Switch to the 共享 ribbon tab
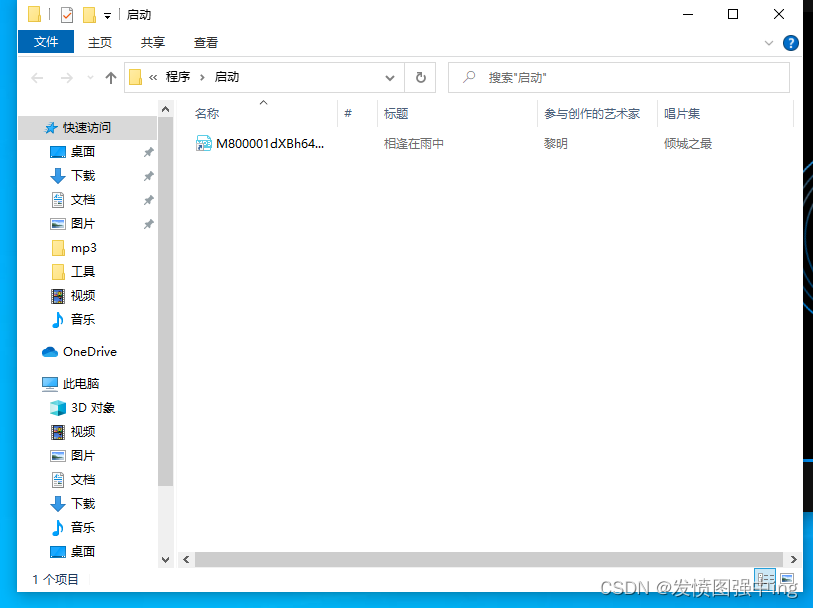Viewport: 813px width, 608px height. (x=152, y=43)
